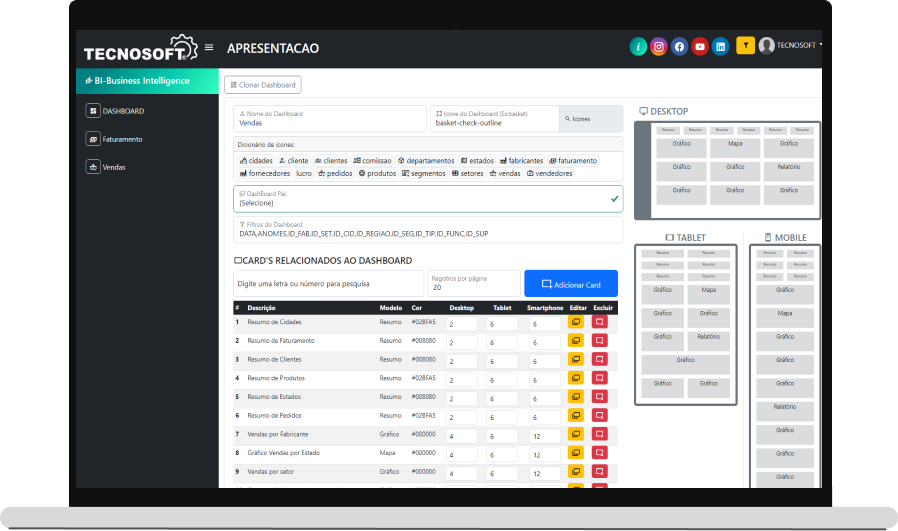
Task: Edit the Resumo de Cidades card
Action: [x=577, y=323]
